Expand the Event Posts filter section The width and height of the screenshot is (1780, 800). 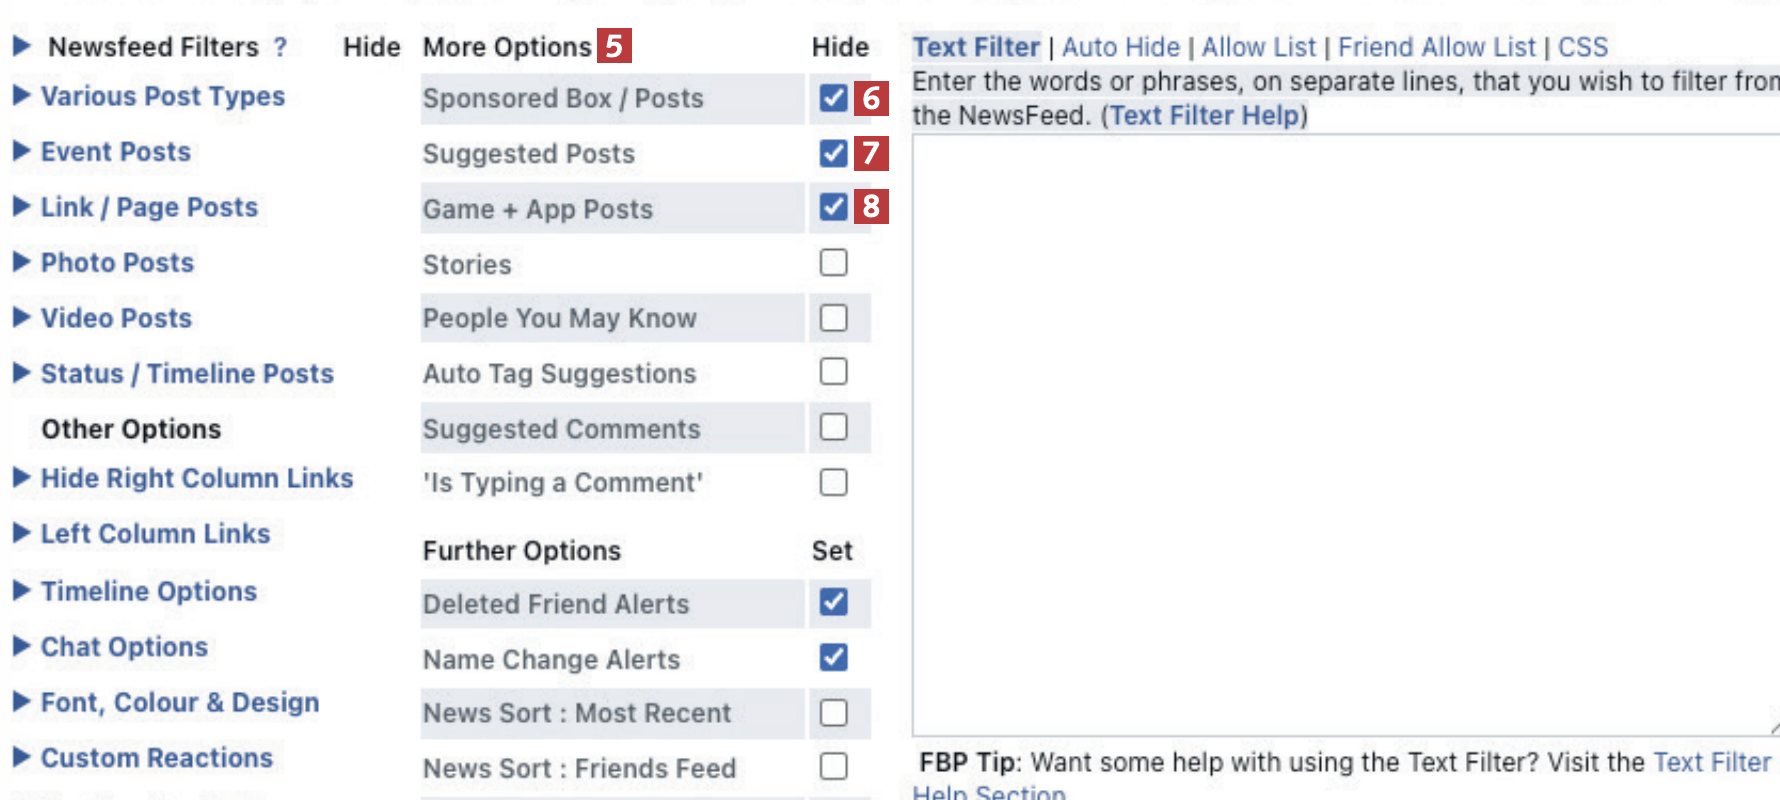click(x=21, y=151)
